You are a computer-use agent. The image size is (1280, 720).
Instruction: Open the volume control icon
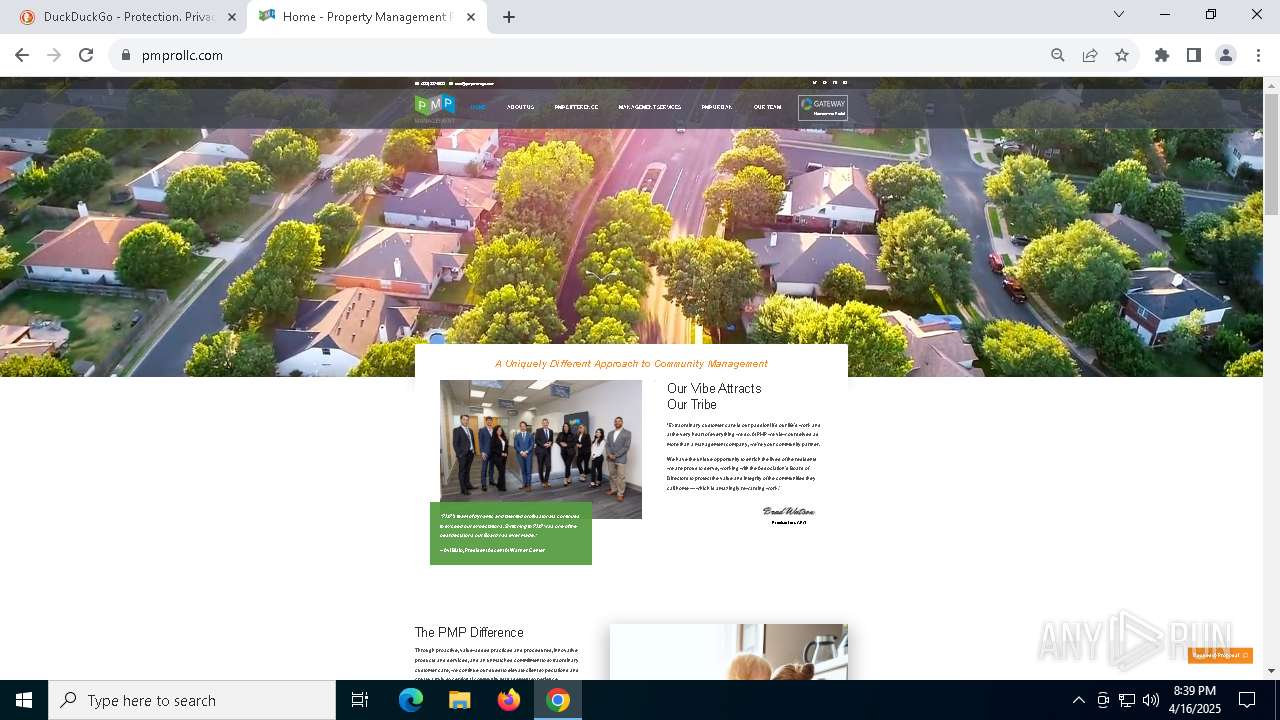click(x=1151, y=700)
